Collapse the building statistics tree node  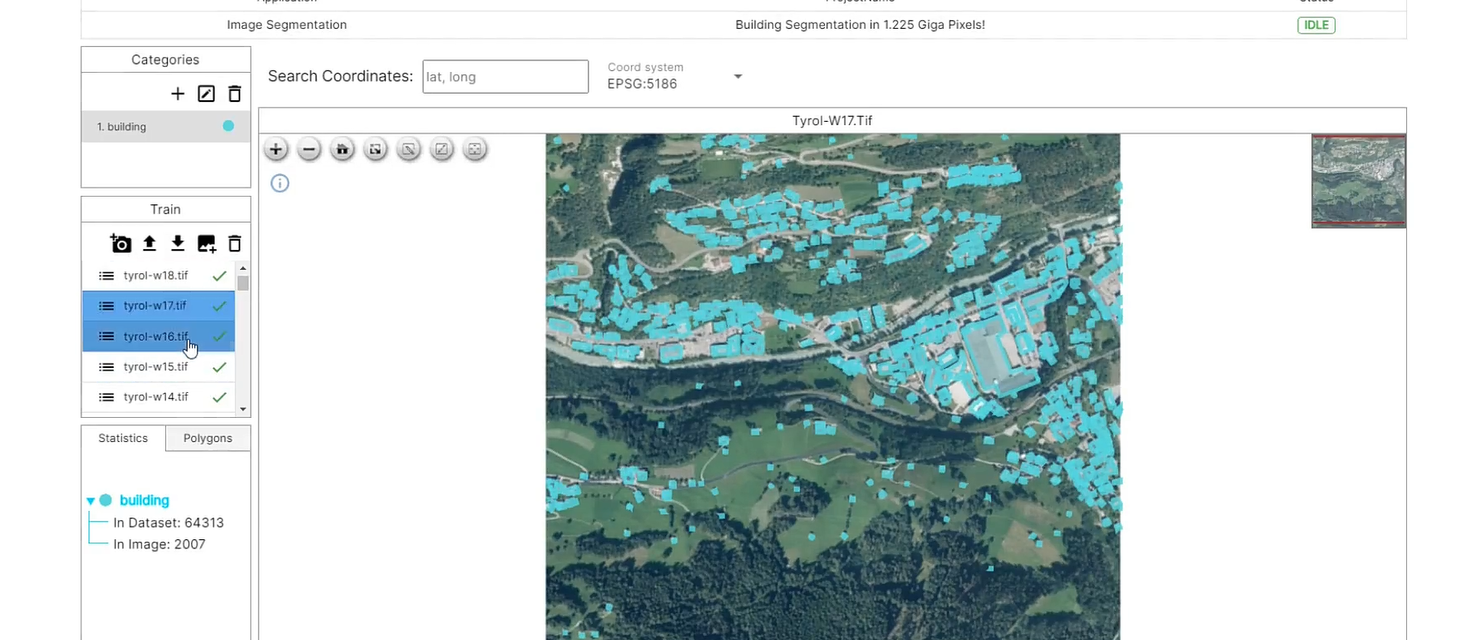[91, 501]
